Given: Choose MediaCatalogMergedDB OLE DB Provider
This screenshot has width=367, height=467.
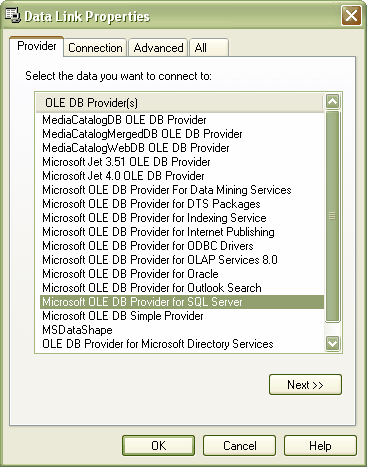Looking at the screenshot, I should [x=182, y=134].
